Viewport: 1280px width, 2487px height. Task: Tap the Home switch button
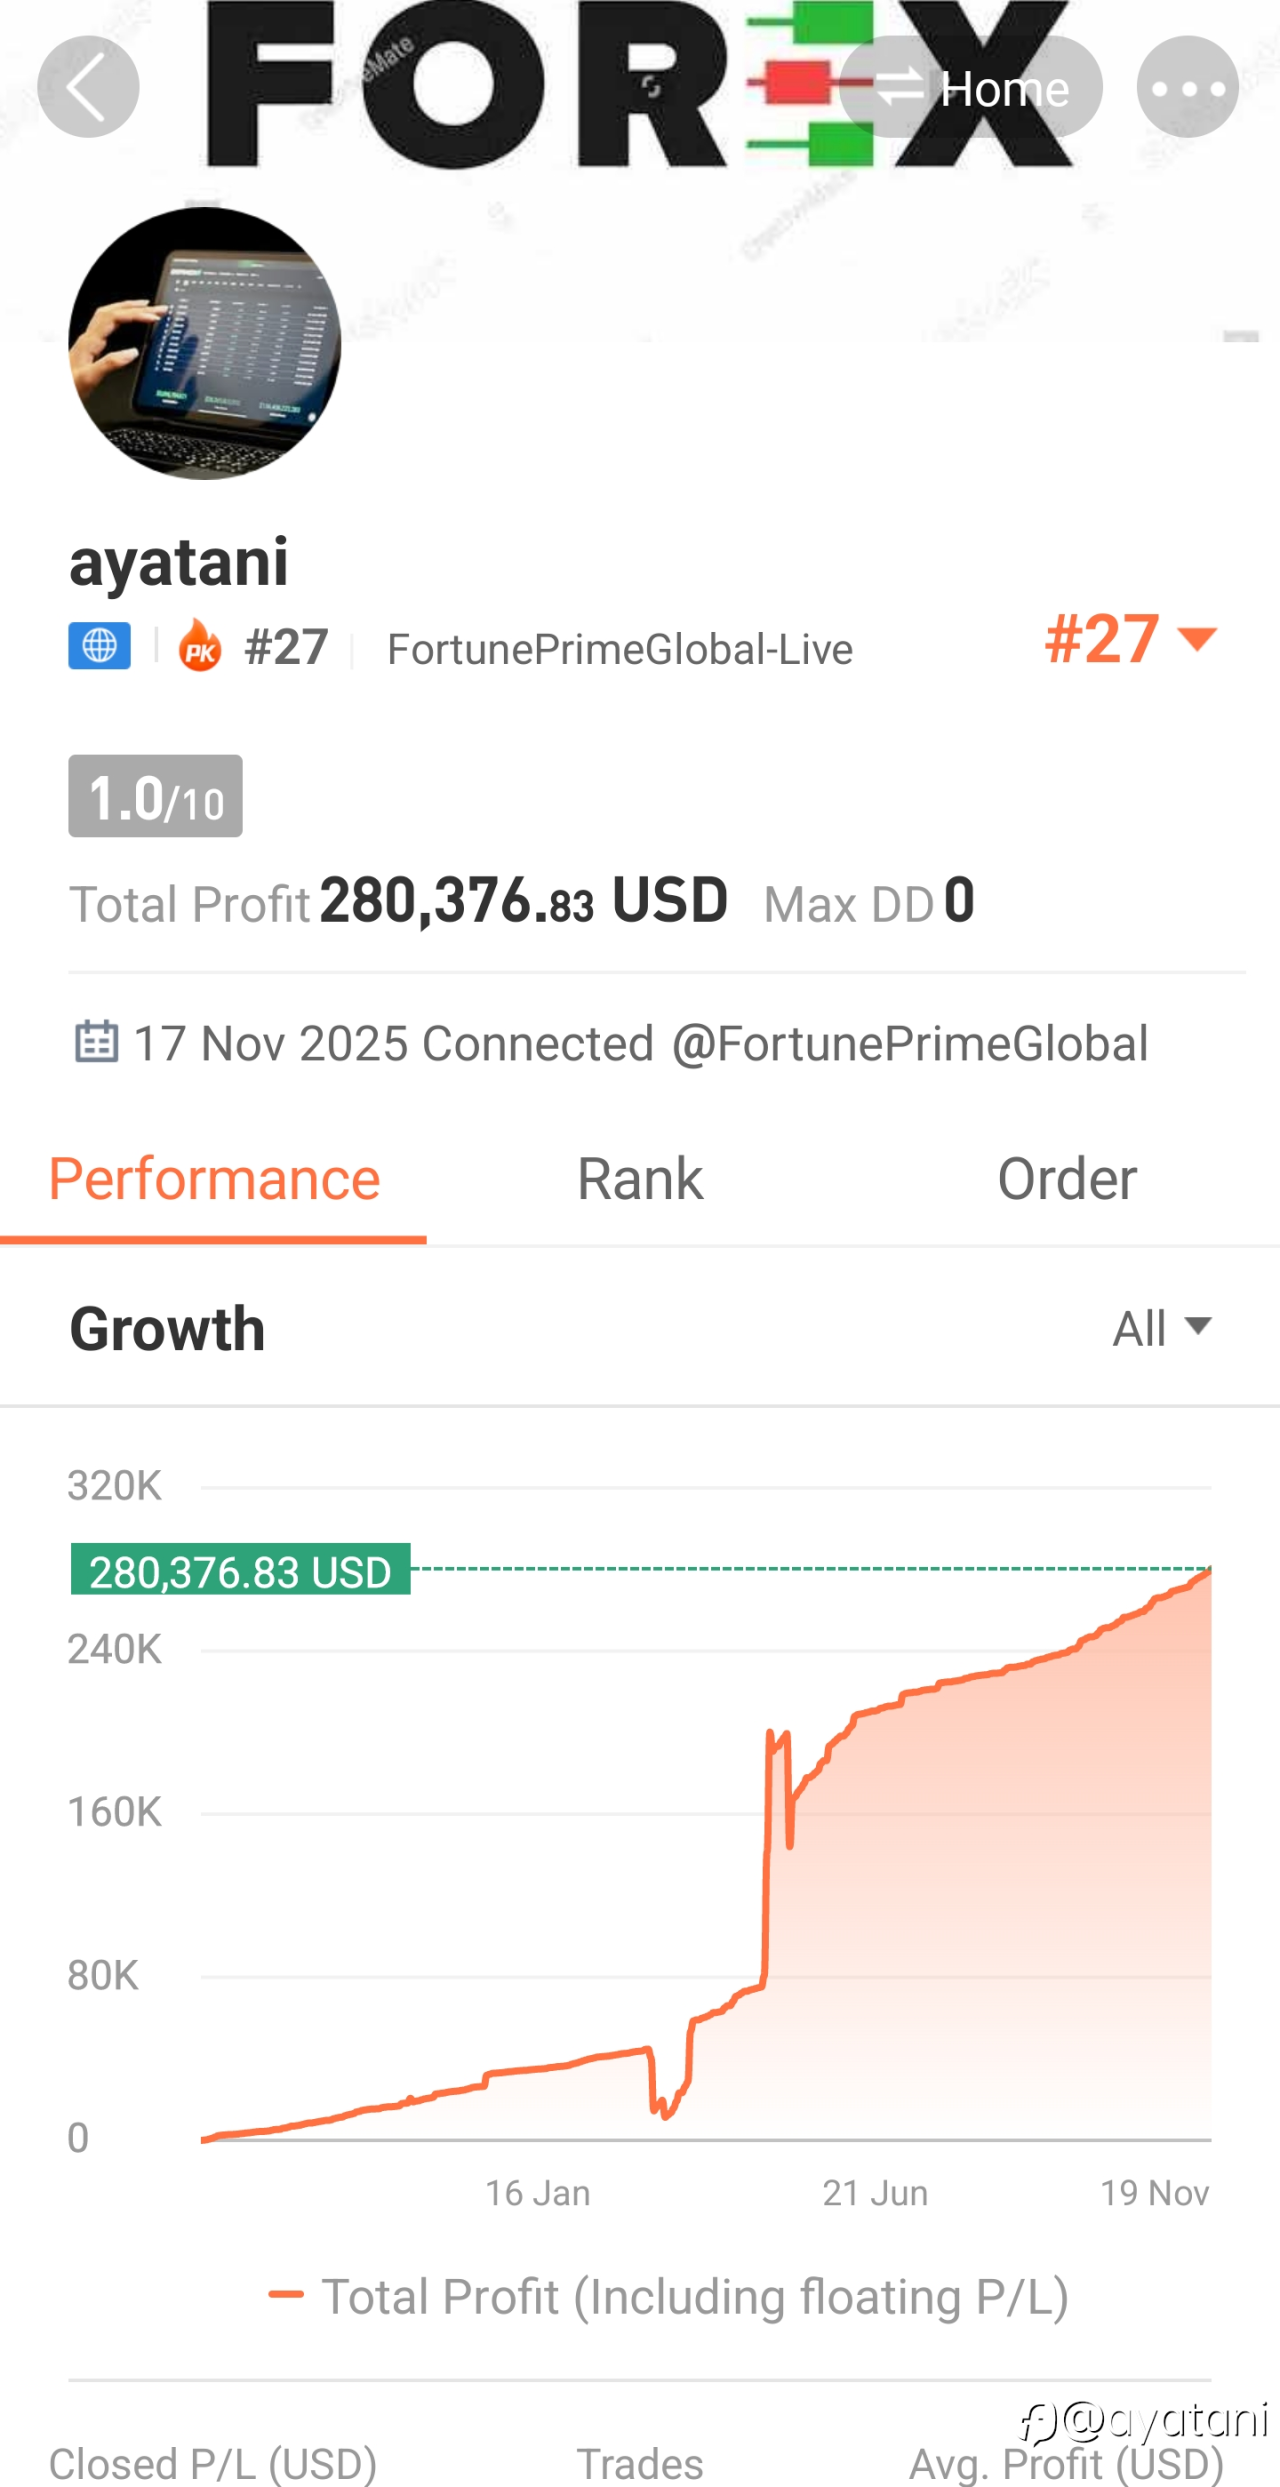pyautogui.click(x=972, y=88)
